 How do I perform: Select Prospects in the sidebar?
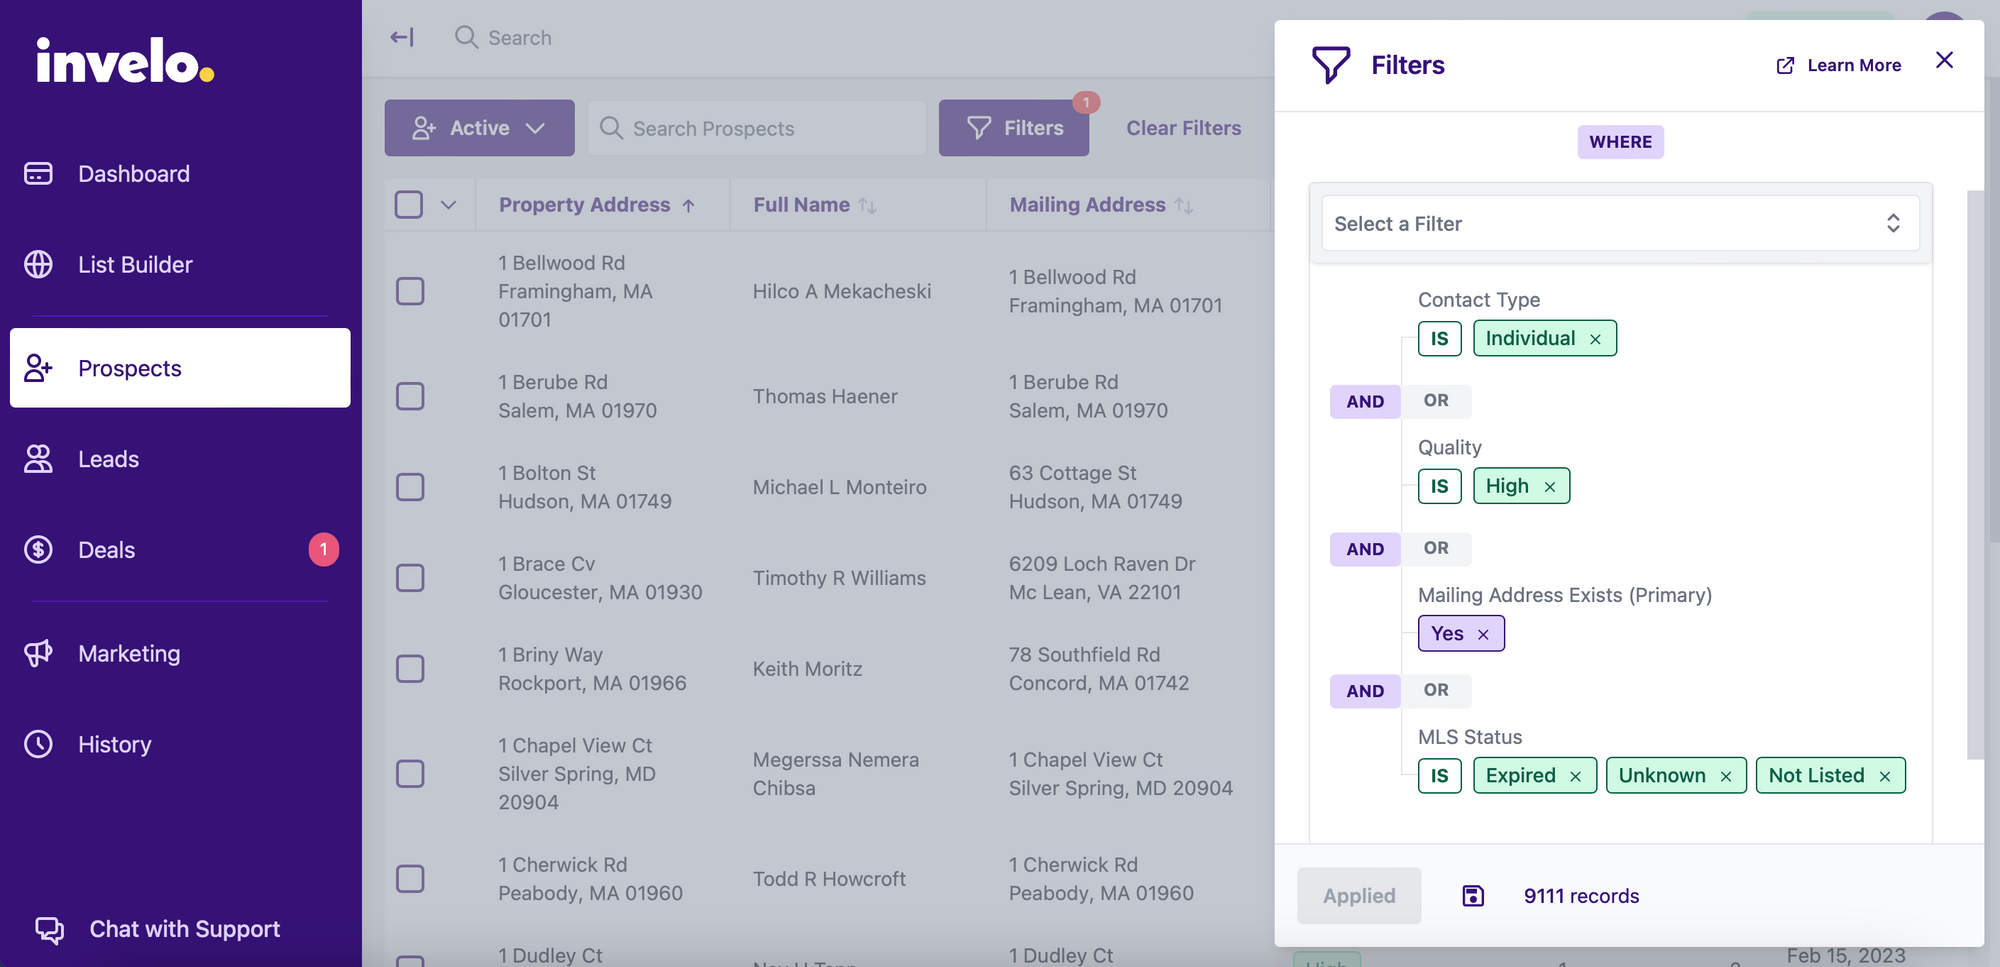coord(180,368)
